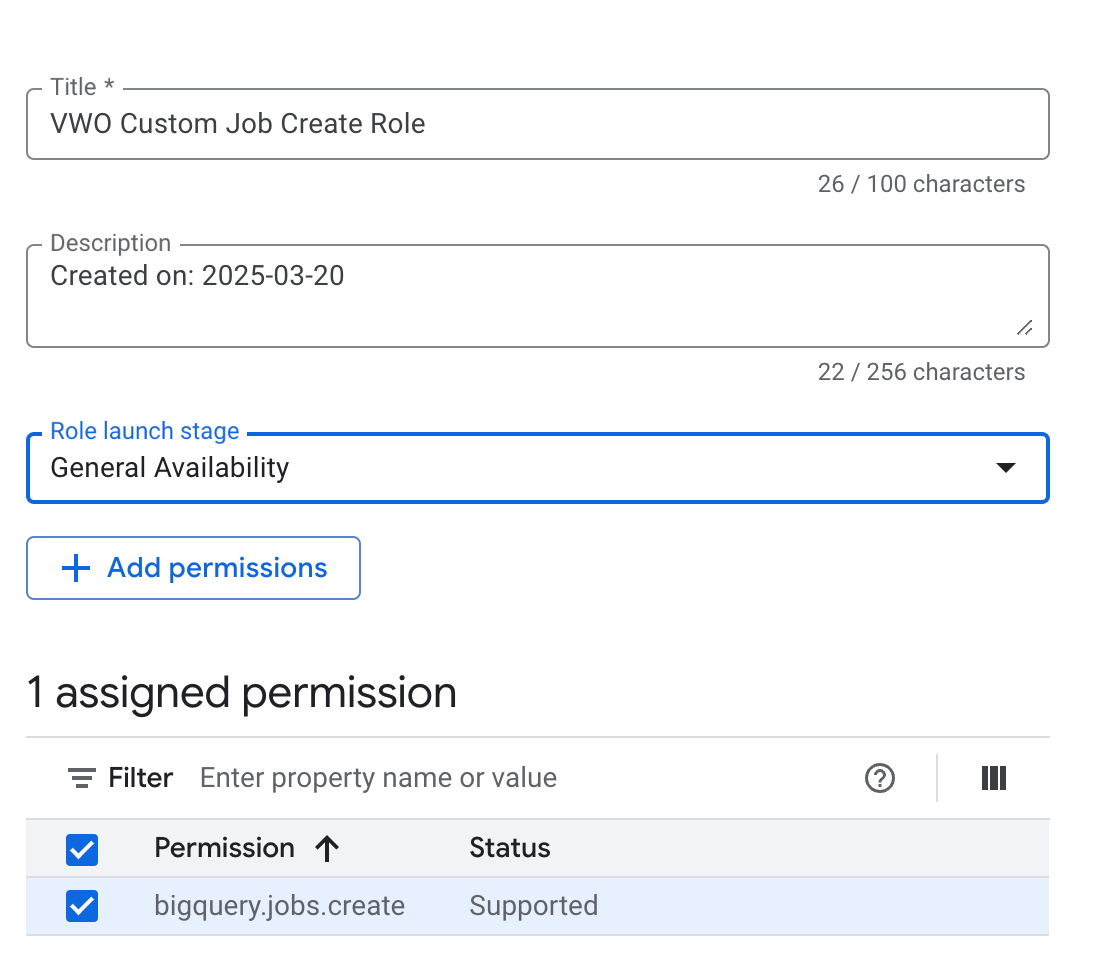
Task: Toggle the select-all permissions checkbox
Action: (82, 849)
